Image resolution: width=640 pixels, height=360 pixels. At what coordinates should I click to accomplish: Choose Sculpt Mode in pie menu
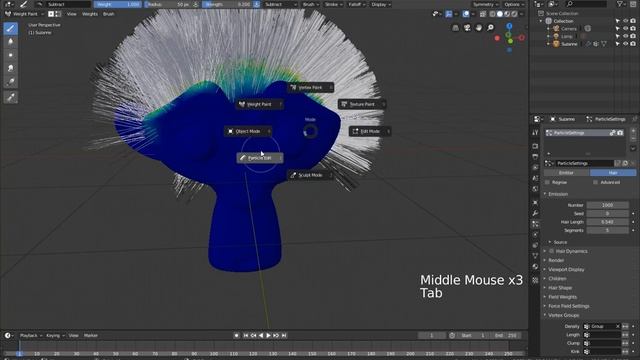click(x=311, y=175)
